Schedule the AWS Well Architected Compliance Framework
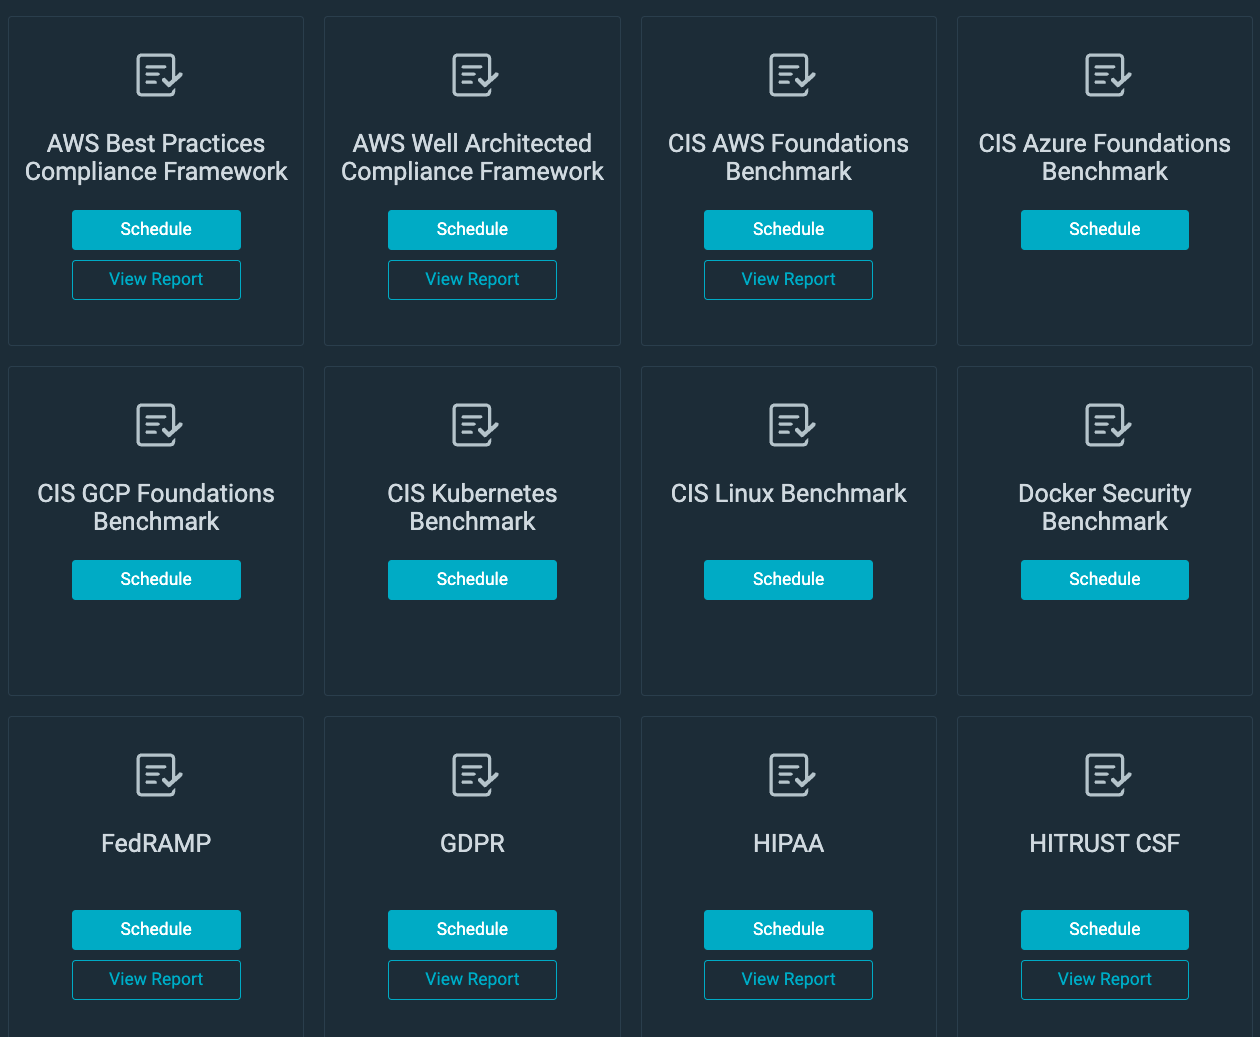 coord(472,230)
